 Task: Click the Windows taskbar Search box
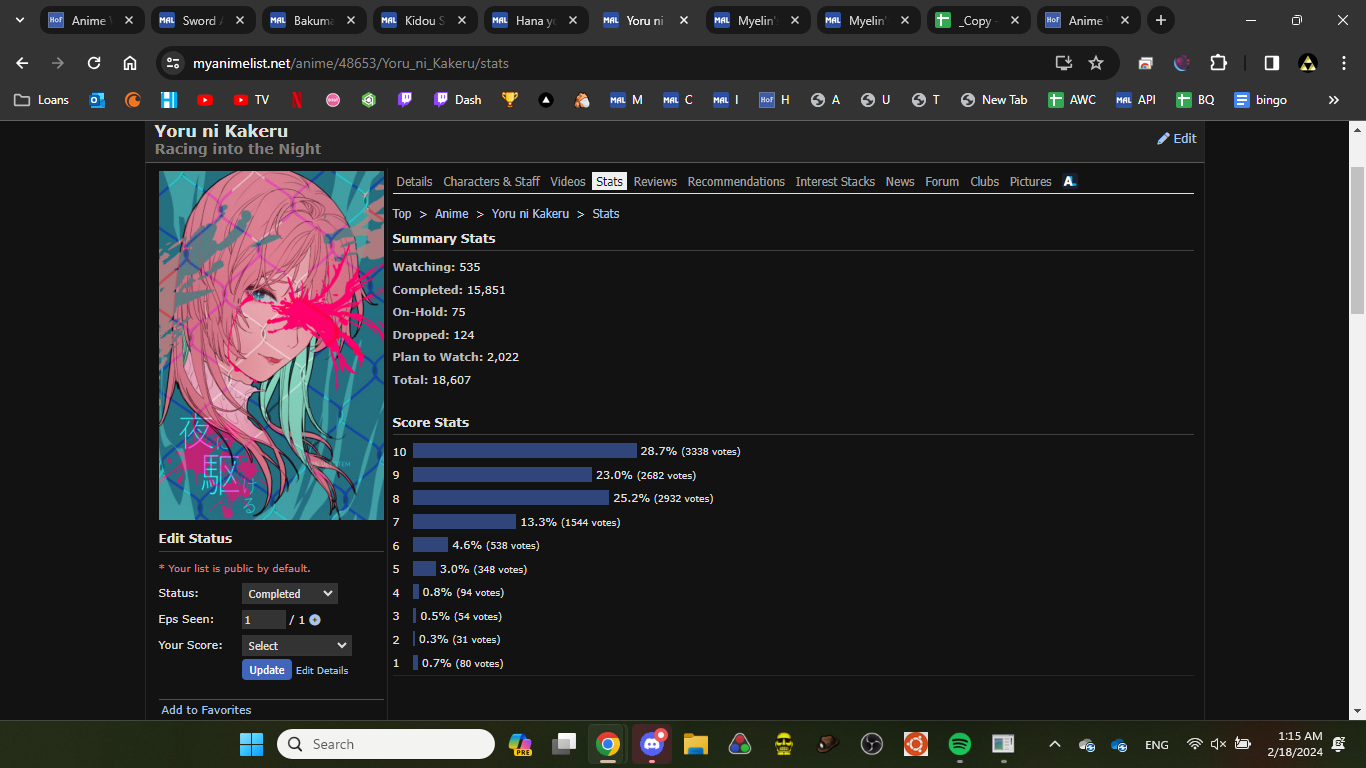tap(386, 744)
